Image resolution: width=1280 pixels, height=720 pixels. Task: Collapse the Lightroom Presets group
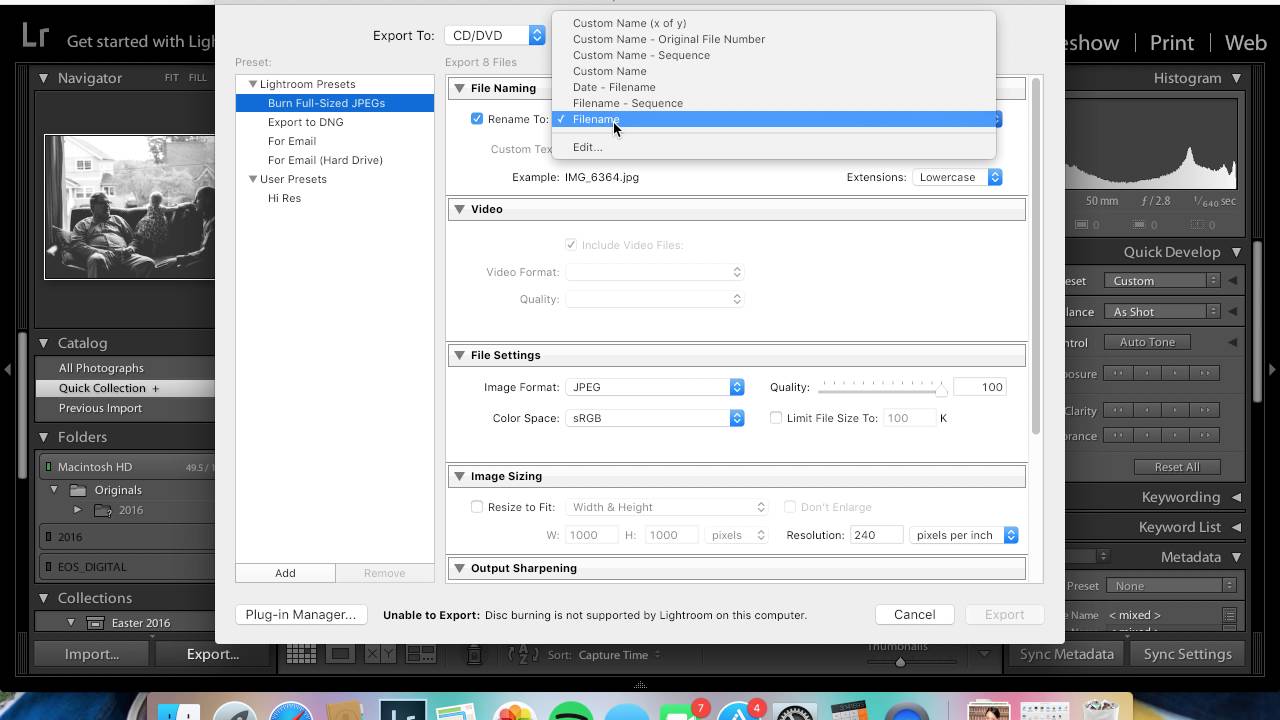click(253, 84)
